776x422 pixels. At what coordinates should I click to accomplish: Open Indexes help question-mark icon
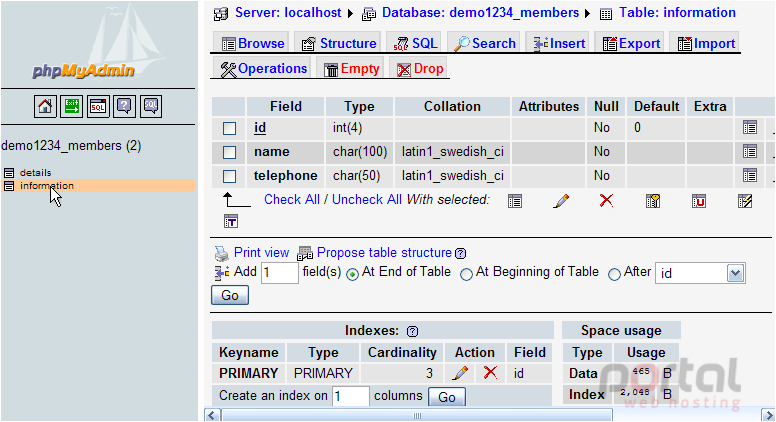click(x=412, y=331)
